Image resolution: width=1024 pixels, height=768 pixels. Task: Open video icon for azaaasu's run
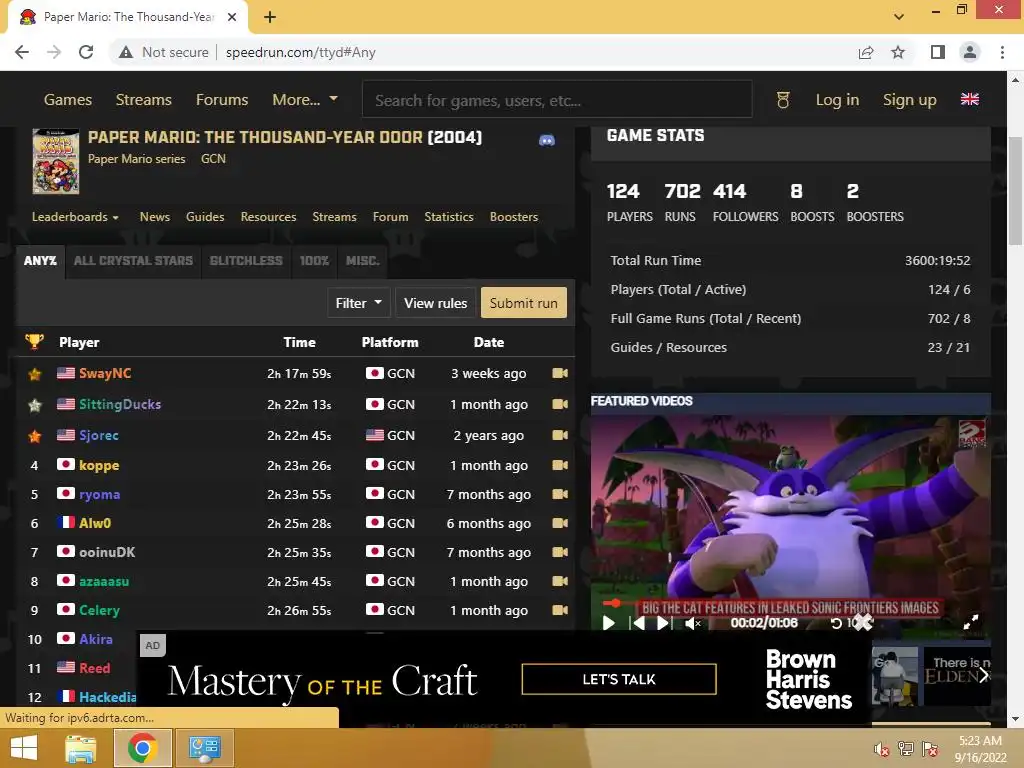(x=560, y=581)
